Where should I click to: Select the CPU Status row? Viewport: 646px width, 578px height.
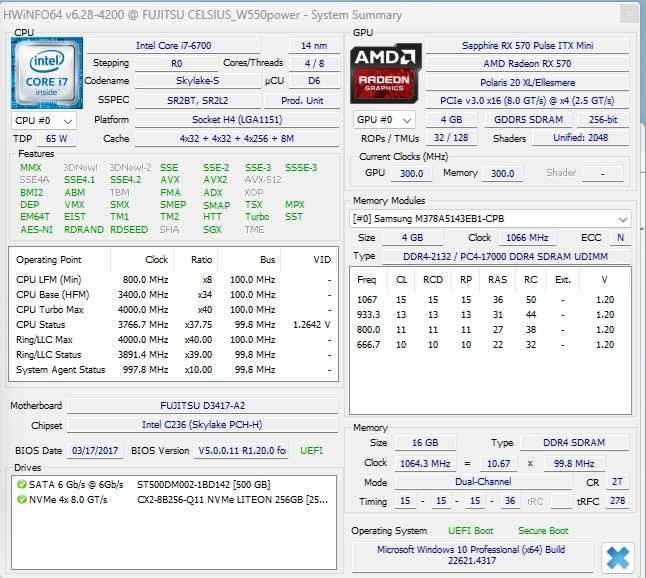(x=173, y=325)
